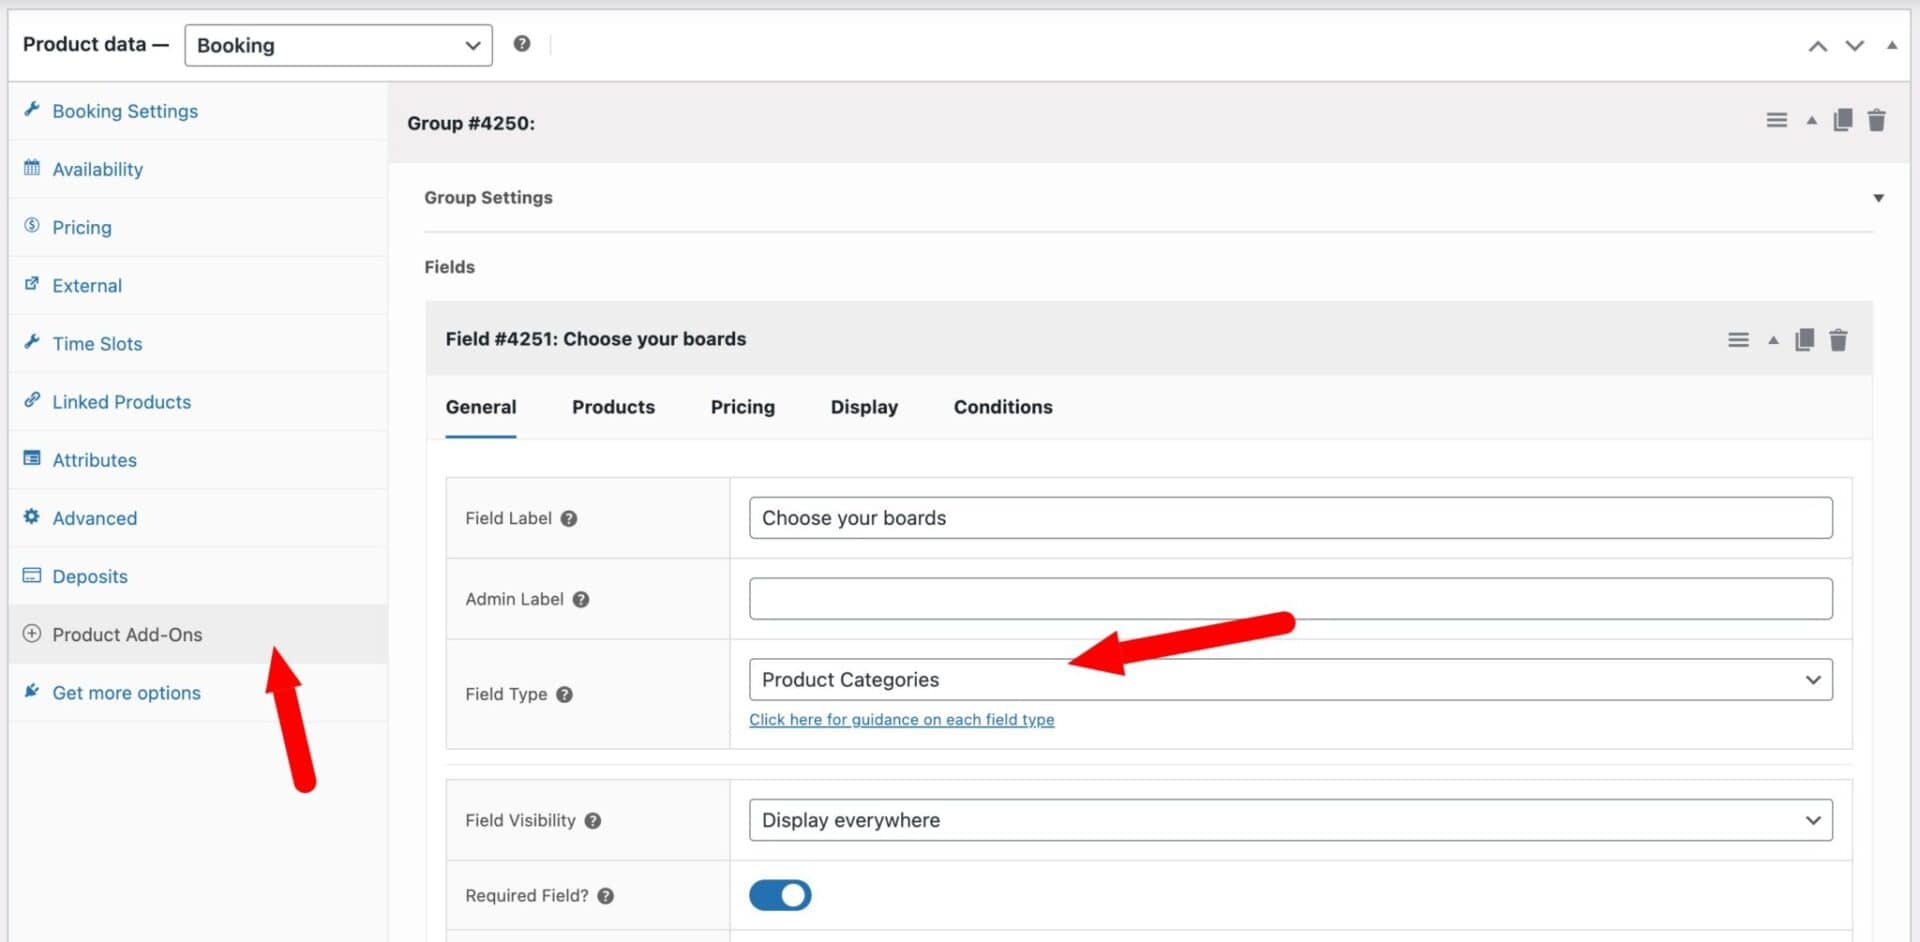This screenshot has height=942, width=1920.
Task: Move Product data panel up
Action: [1818, 46]
